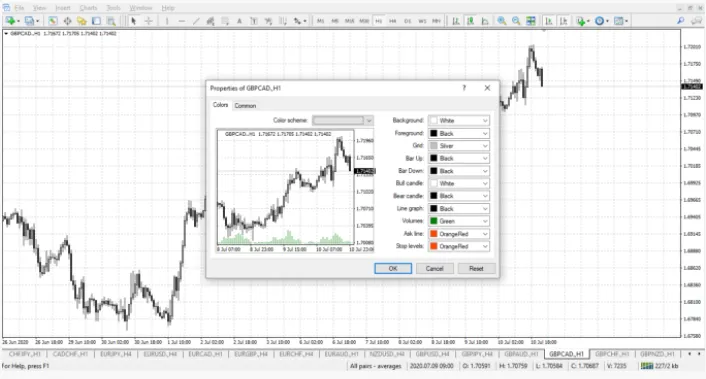Click the Tile Windows icon
Image resolution: width=706 pixels, height=379 pixels.
tap(531, 21)
